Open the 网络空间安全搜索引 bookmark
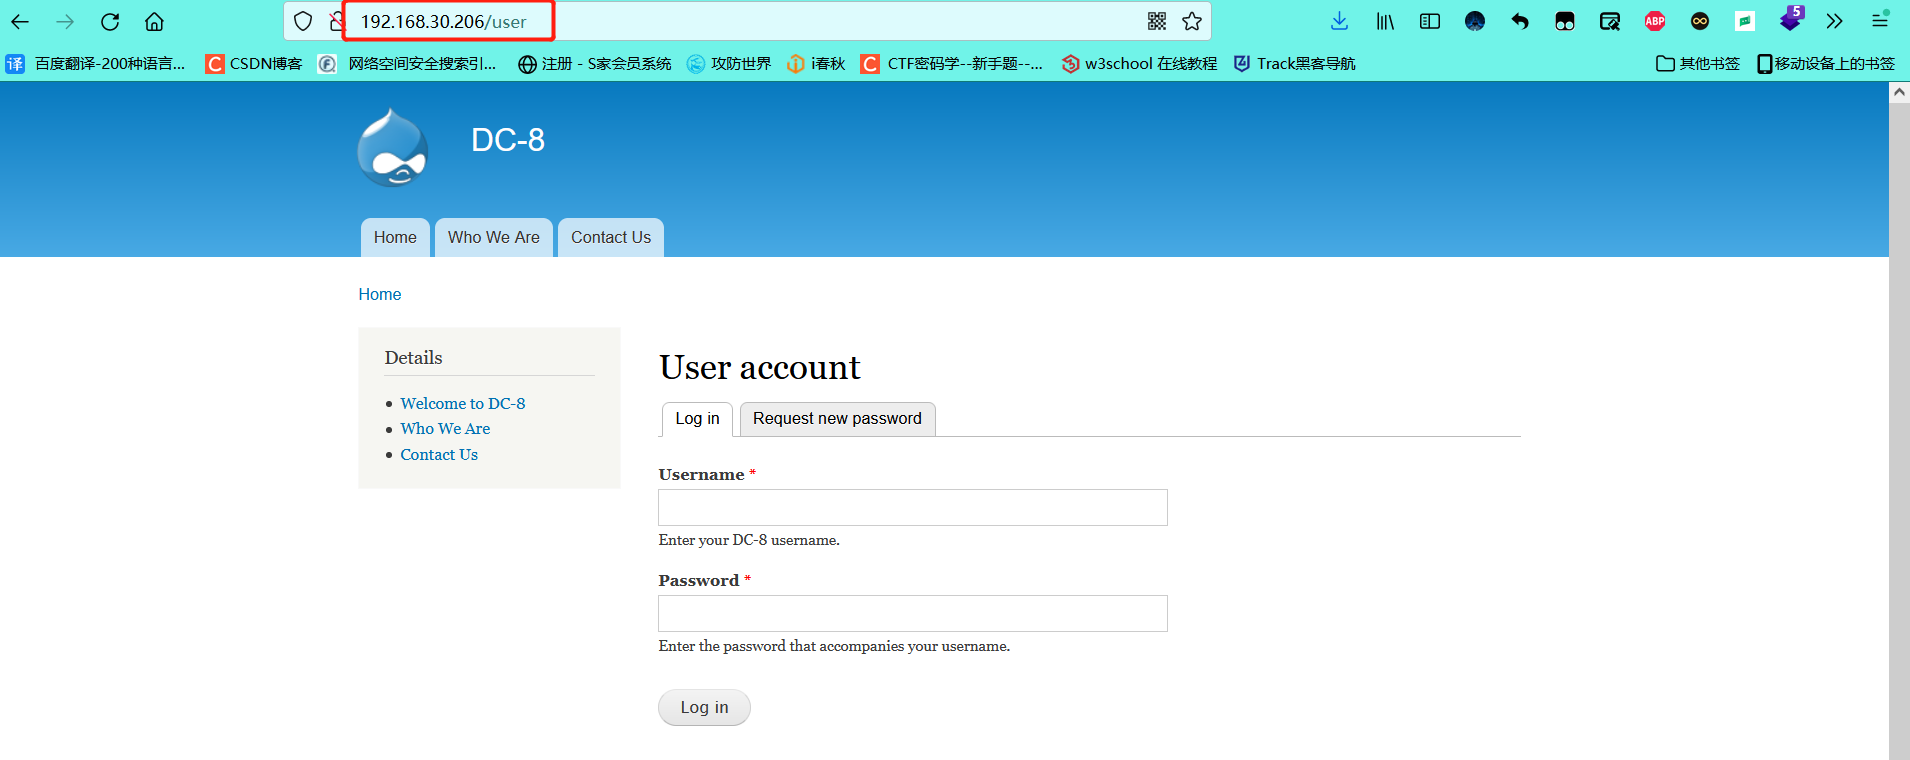The width and height of the screenshot is (1910, 760). pos(407,64)
